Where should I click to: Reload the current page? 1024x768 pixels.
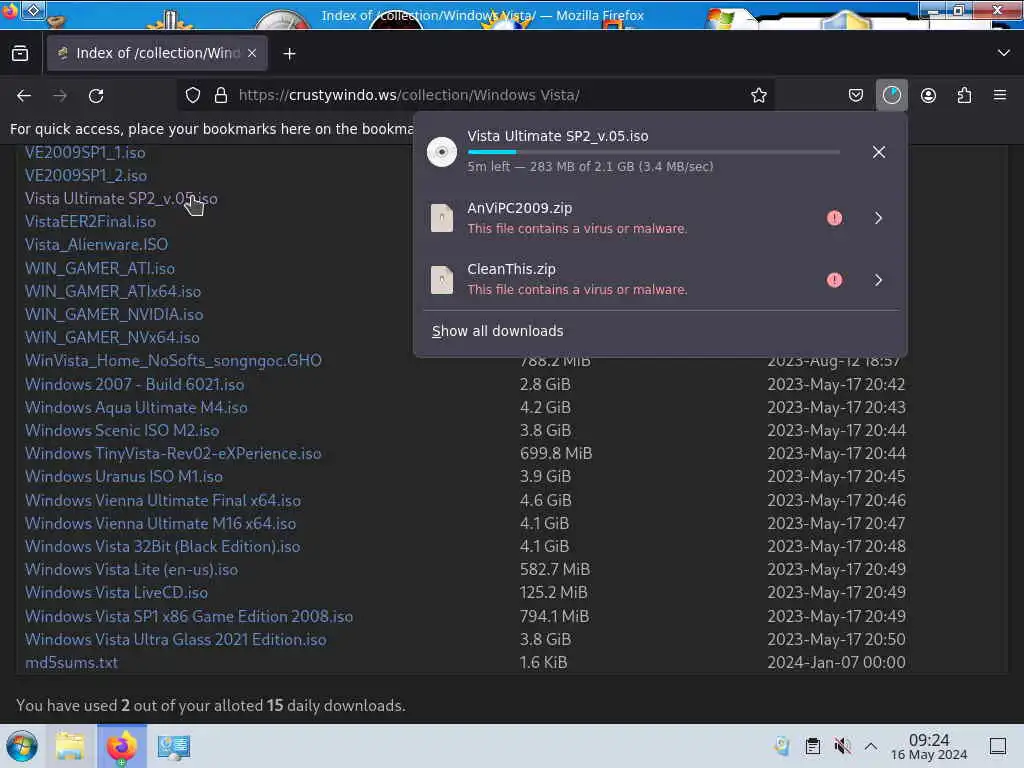point(96,96)
